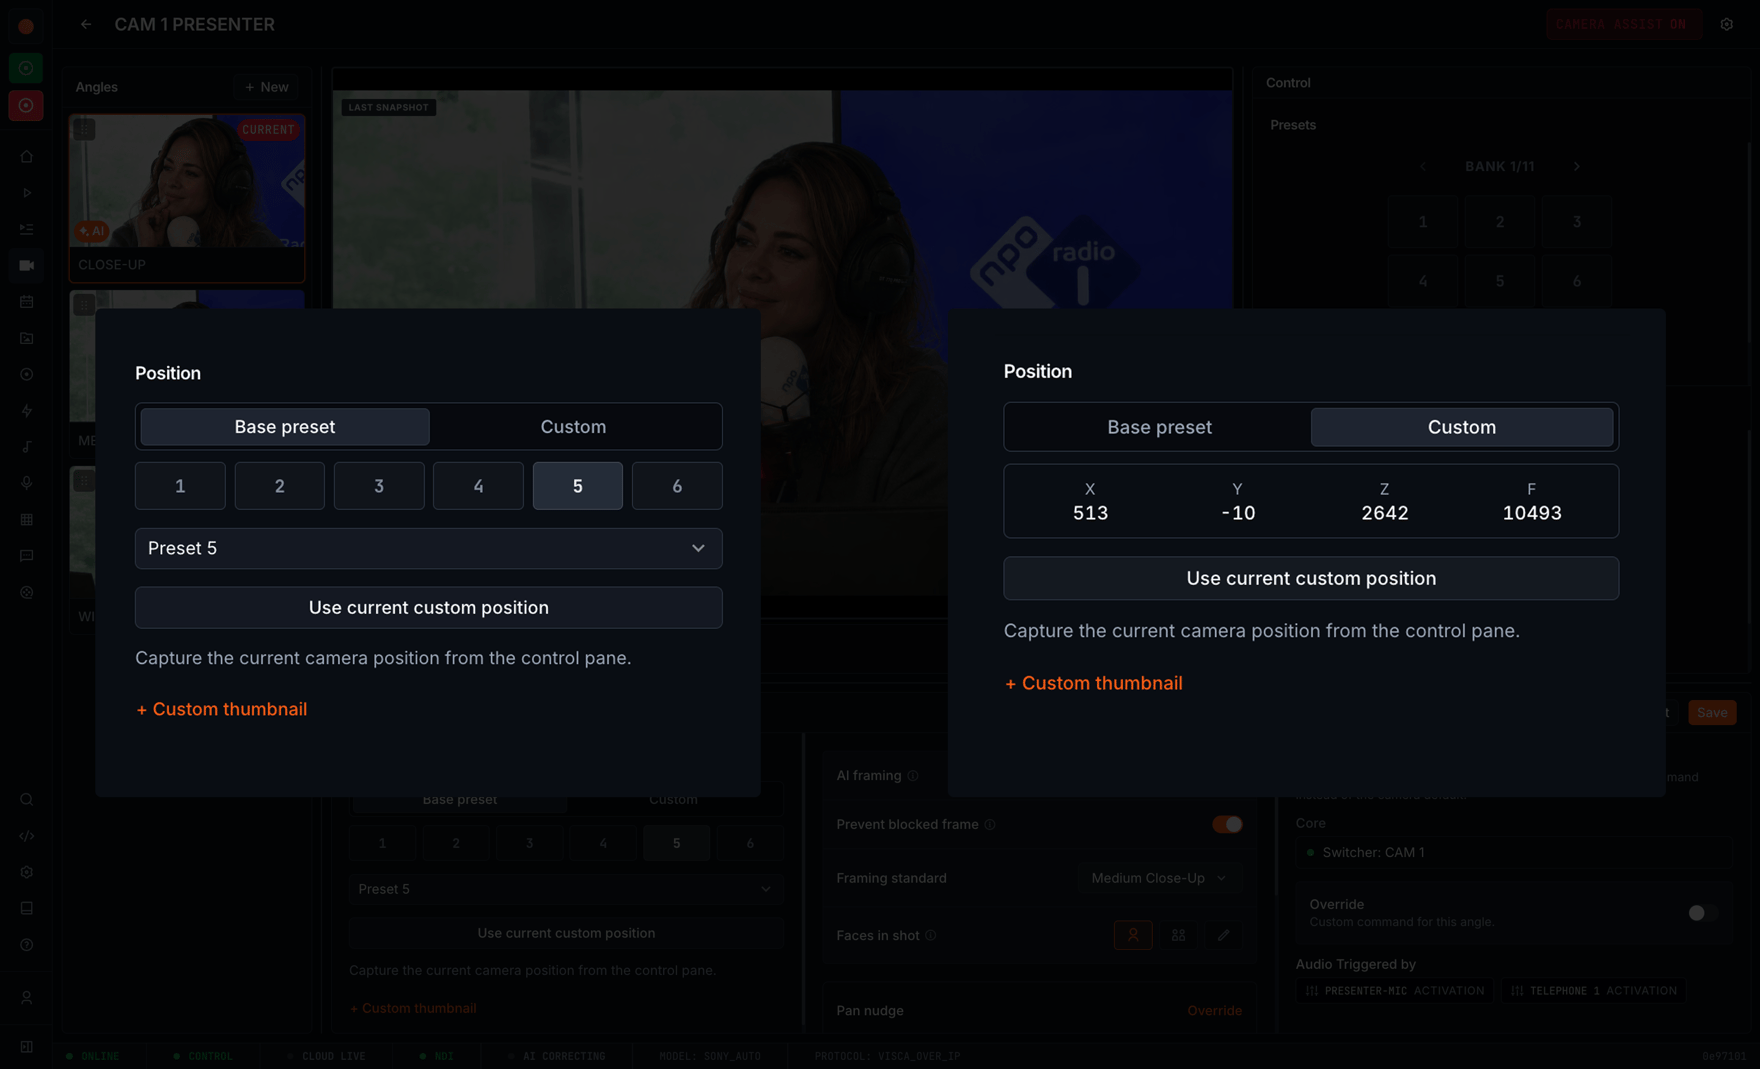This screenshot has height=1069, width=1760.
Task: Click Switcher: CAM 1 core field
Action: coord(1514,853)
